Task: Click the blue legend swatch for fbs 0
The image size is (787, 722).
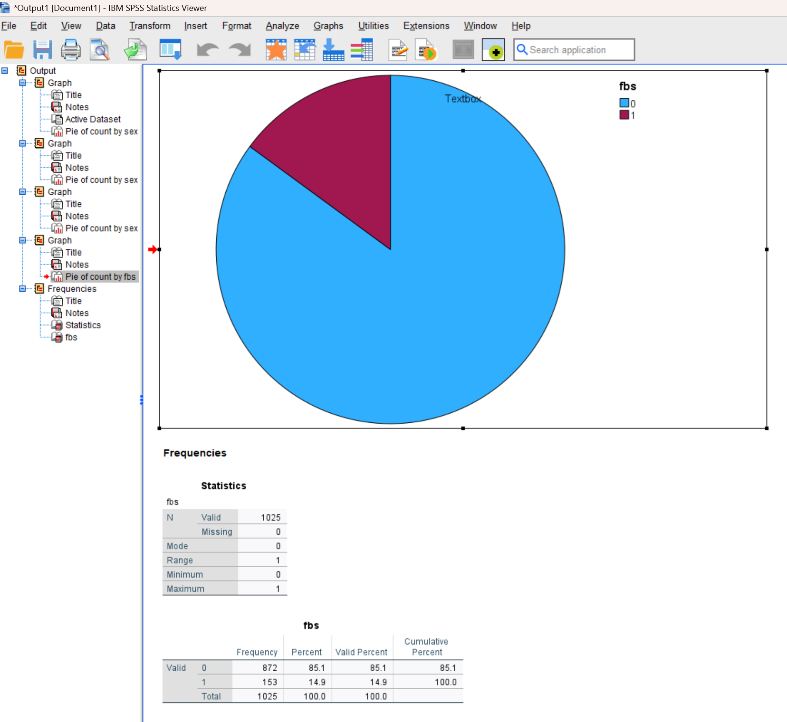Action: coord(624,103)
